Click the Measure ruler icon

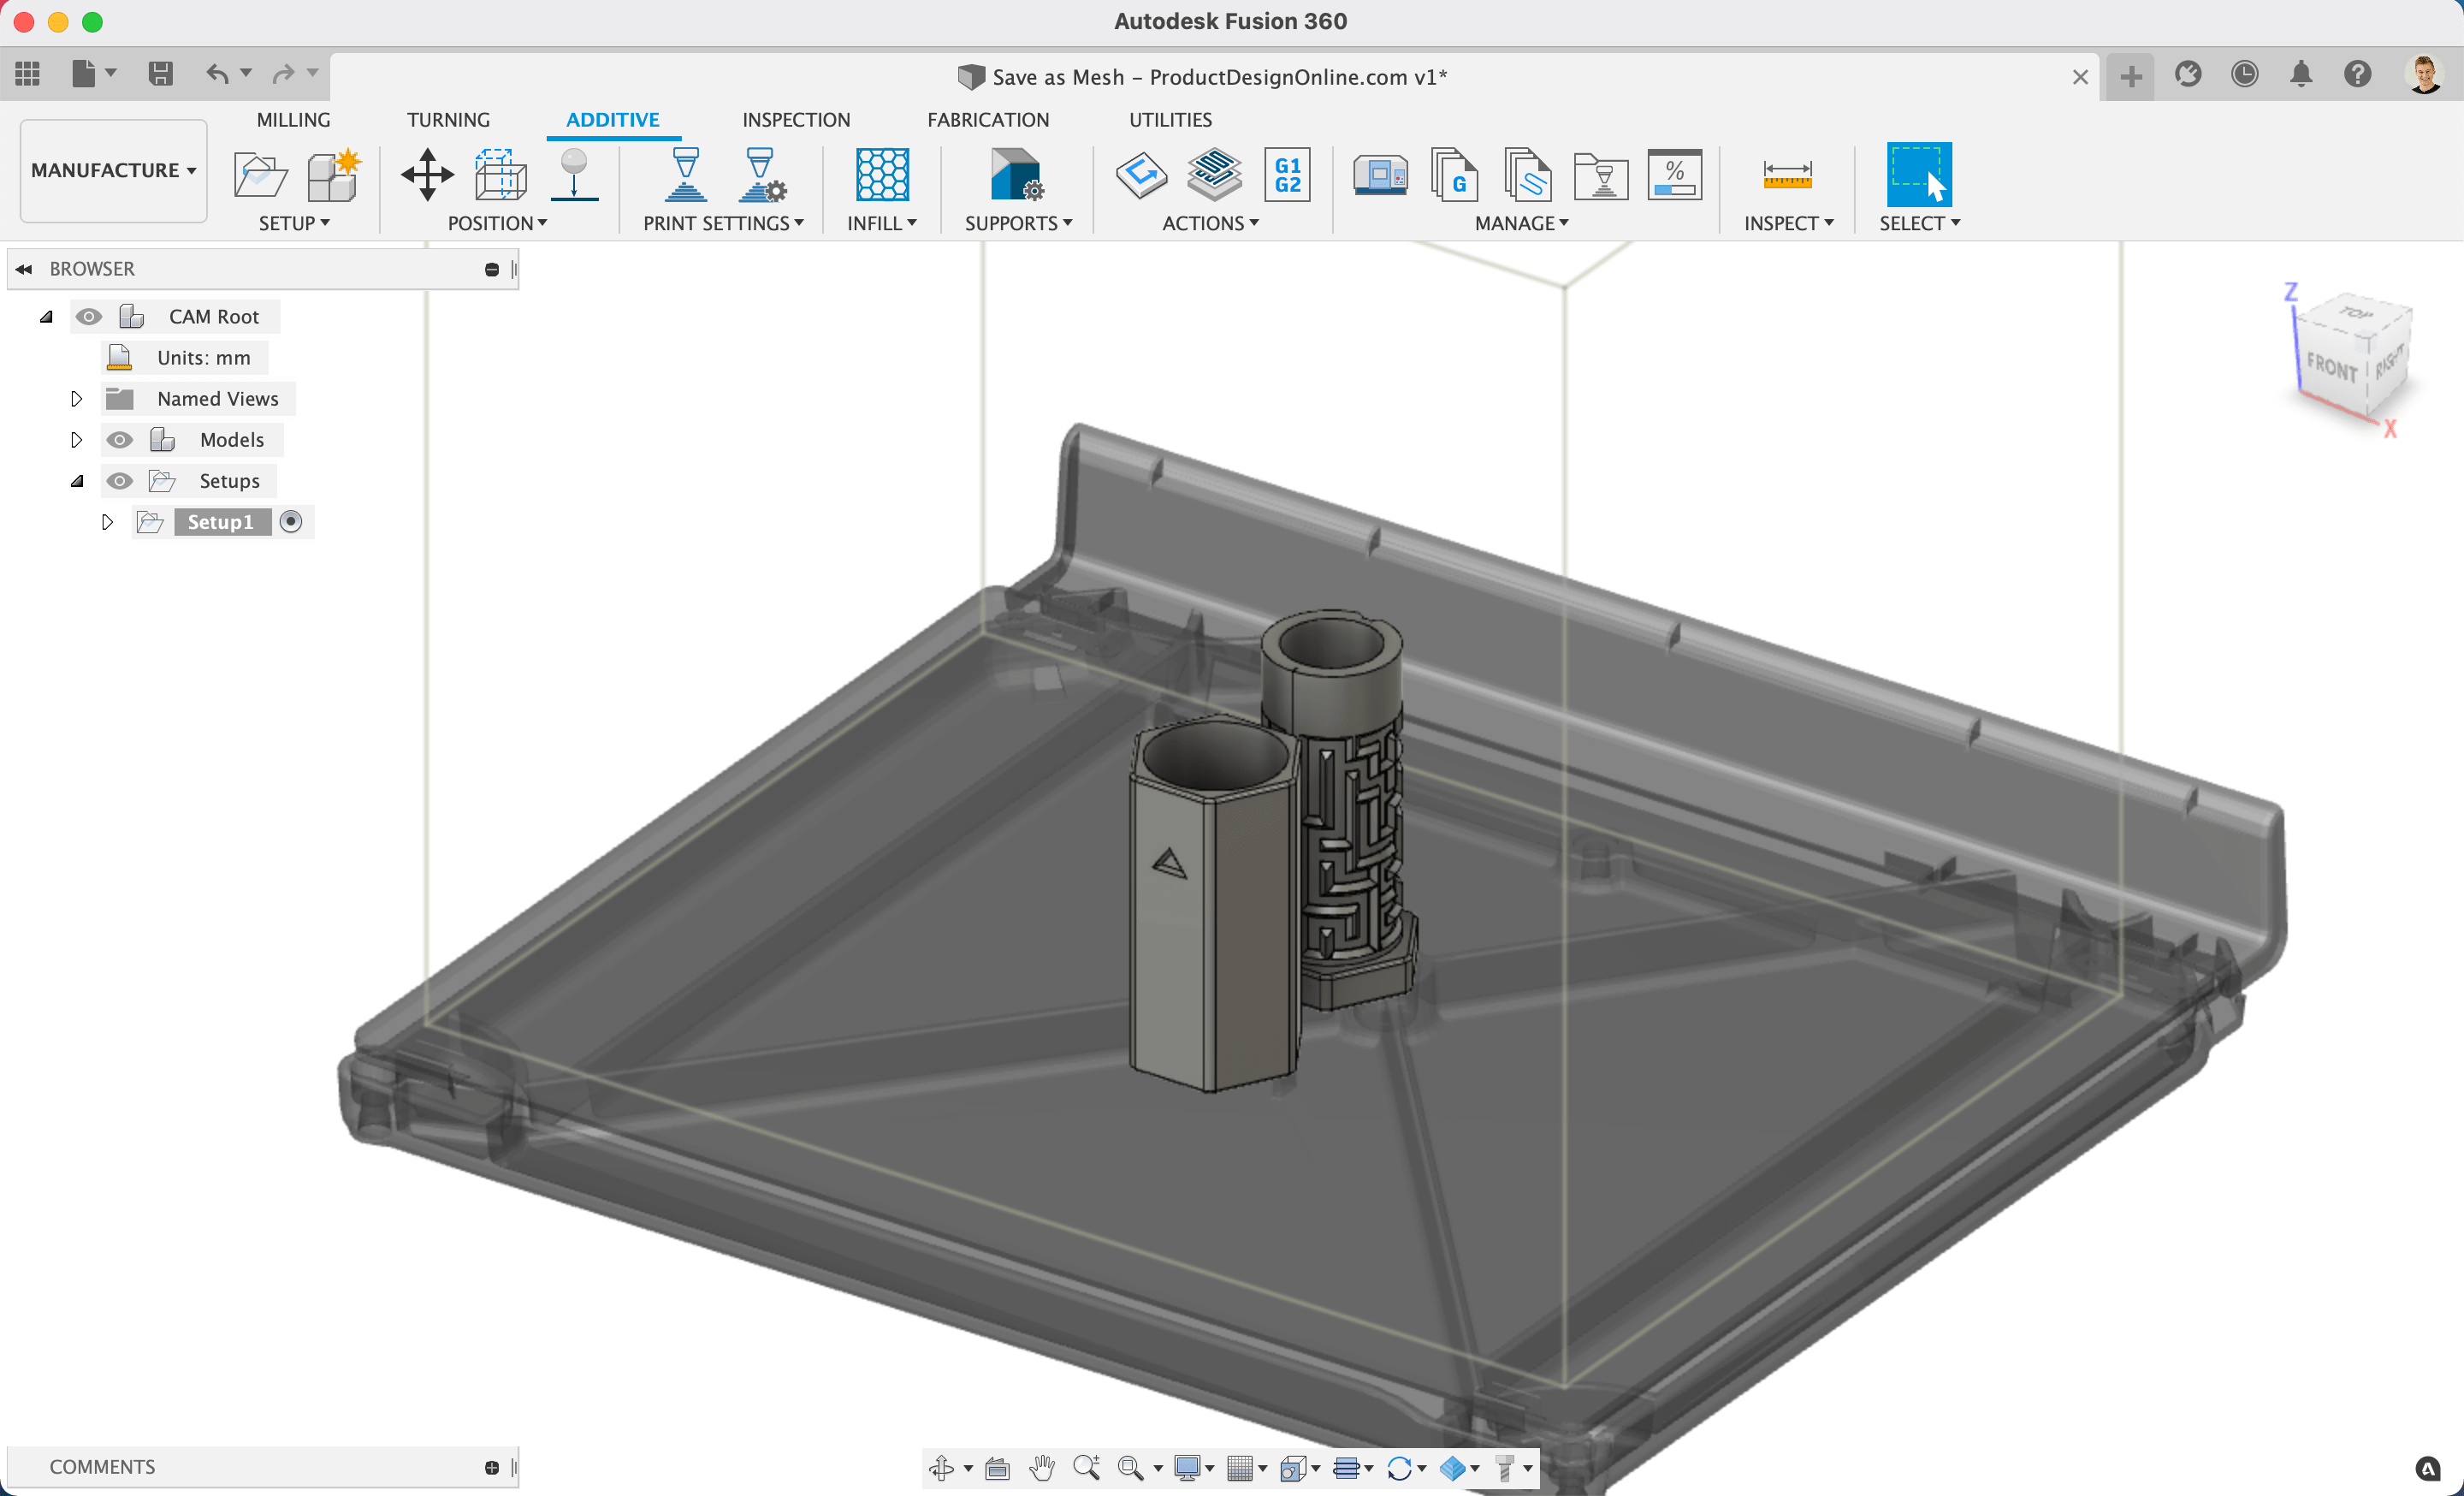pyautogui.click(x=1787, y=175)
